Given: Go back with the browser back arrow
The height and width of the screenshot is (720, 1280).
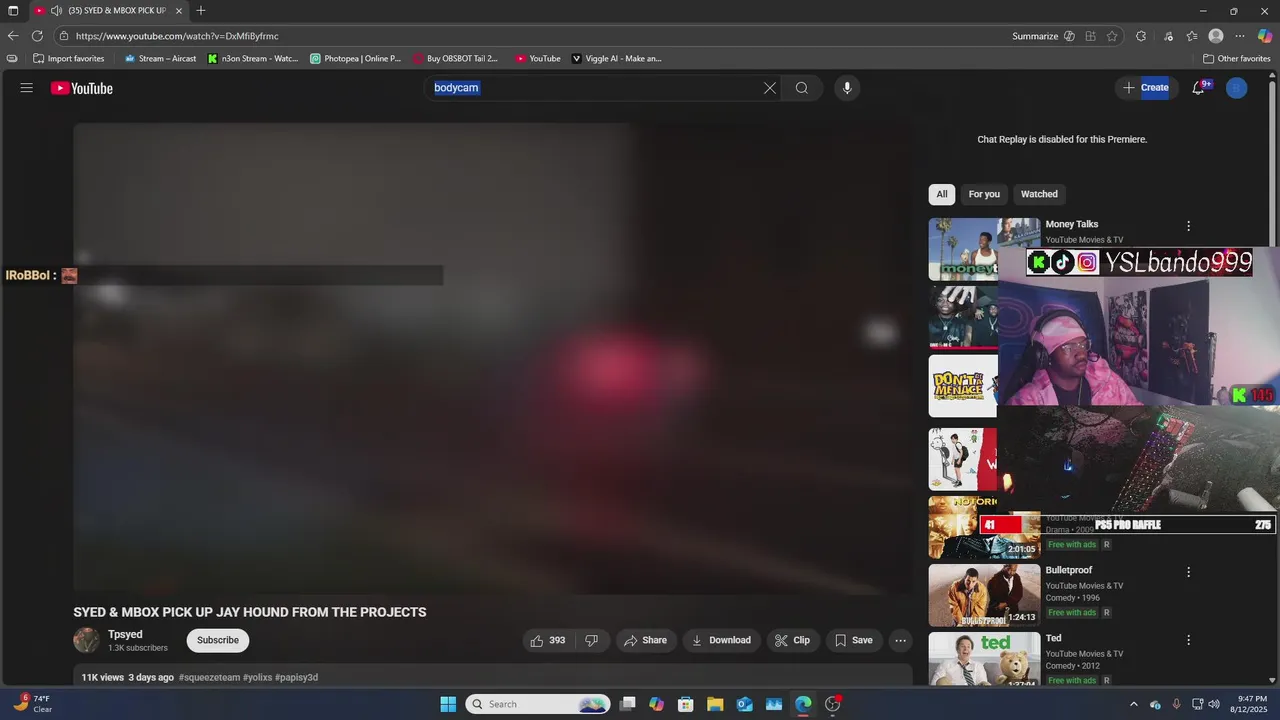Looking at the screenshot, I should [13, 36].
